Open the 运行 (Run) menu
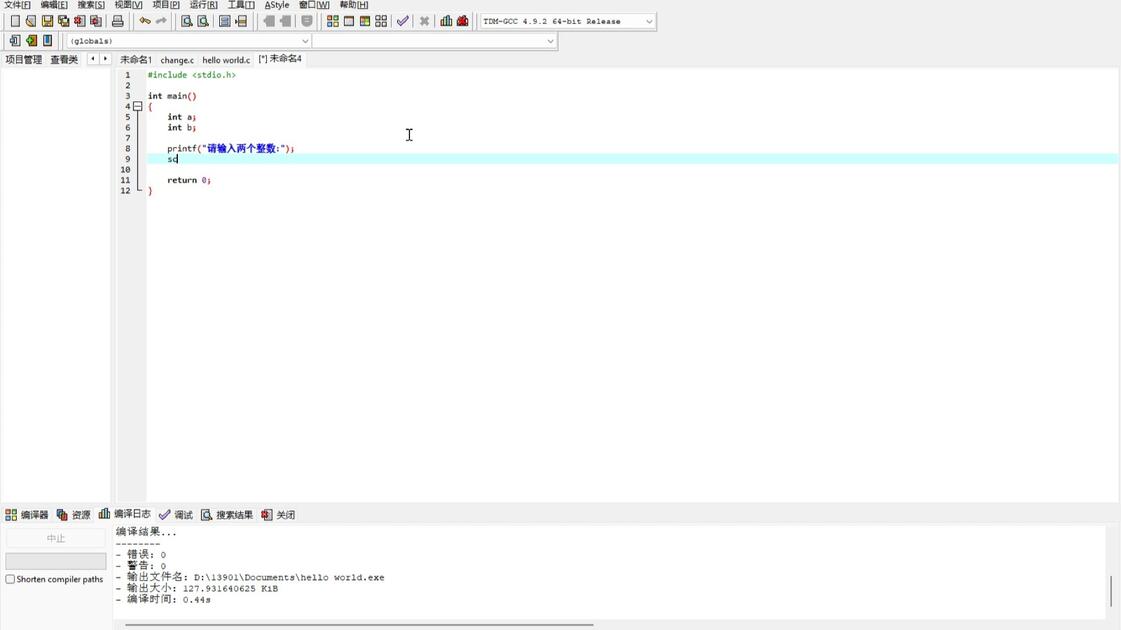Screen dimensions: 1121x630 (x=203, y=5)
